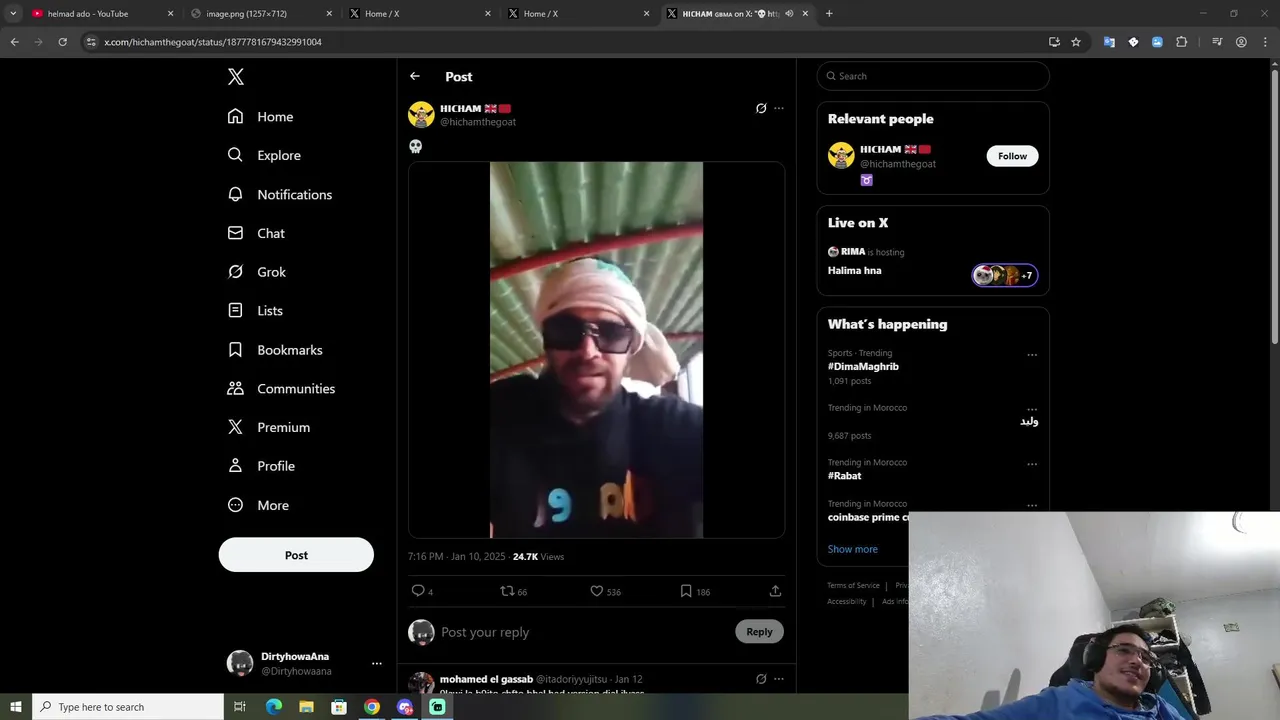The width and height of the screenshot is (1280, 720).
Task: Click Grok icon on mohamed el gassab's reply
Action: [761, 679]
